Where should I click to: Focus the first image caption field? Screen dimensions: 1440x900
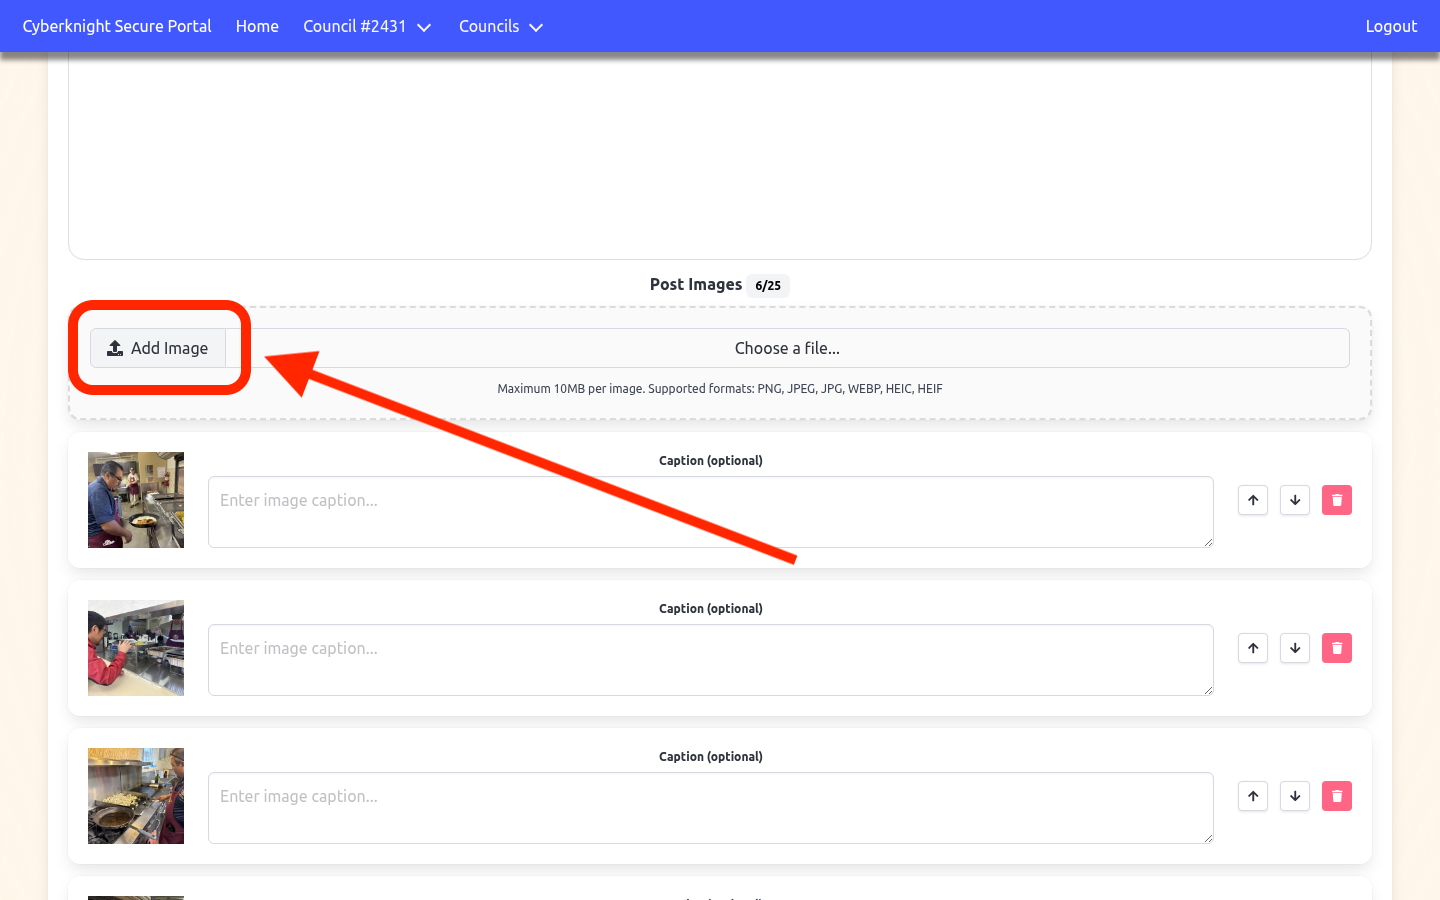tap(710, 512)
